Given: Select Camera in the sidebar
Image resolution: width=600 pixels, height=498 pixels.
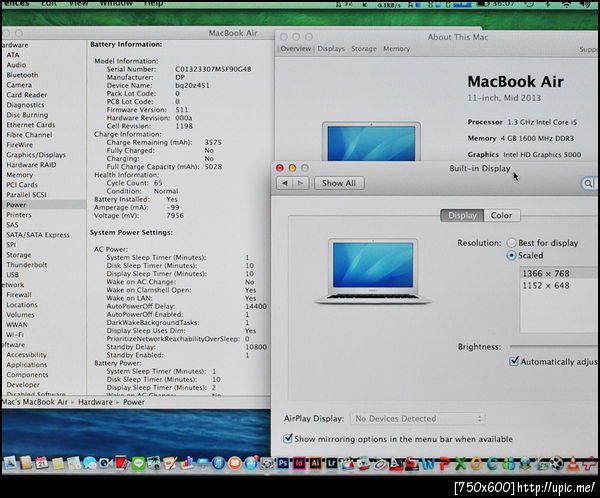Looking at the screenshot, I should point(19,85).
